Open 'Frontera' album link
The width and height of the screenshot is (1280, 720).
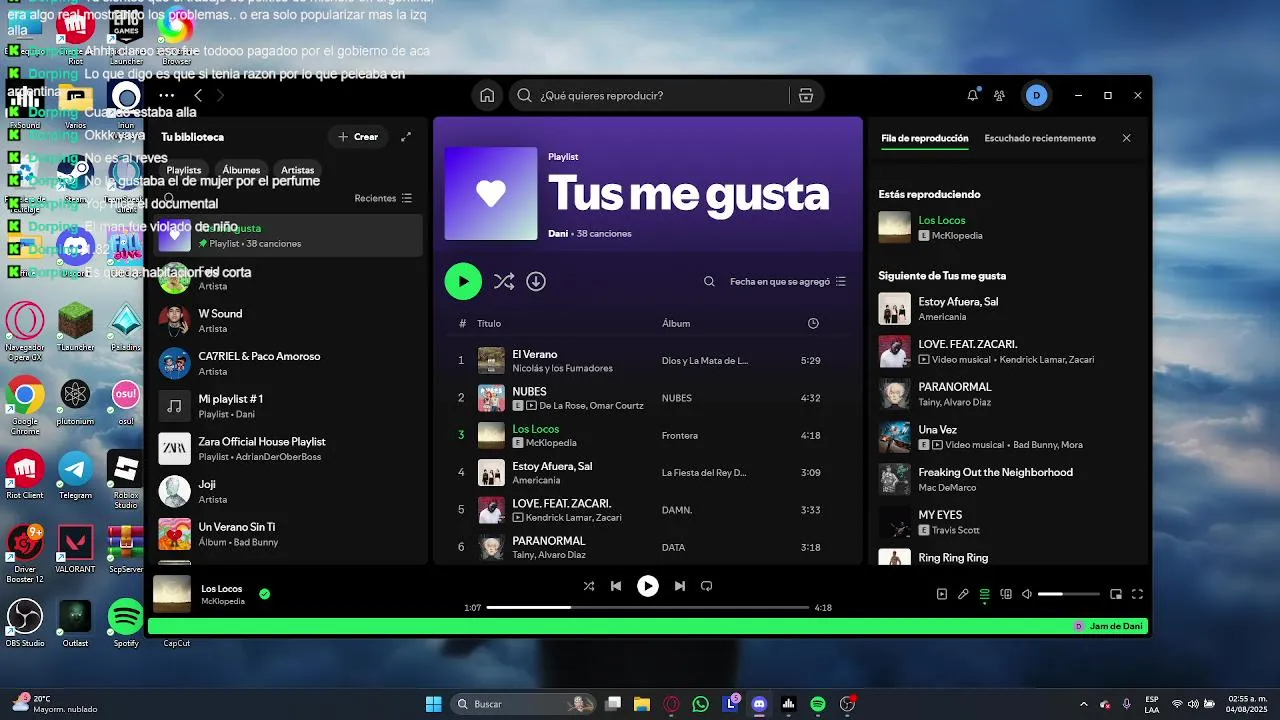(680, 436)
